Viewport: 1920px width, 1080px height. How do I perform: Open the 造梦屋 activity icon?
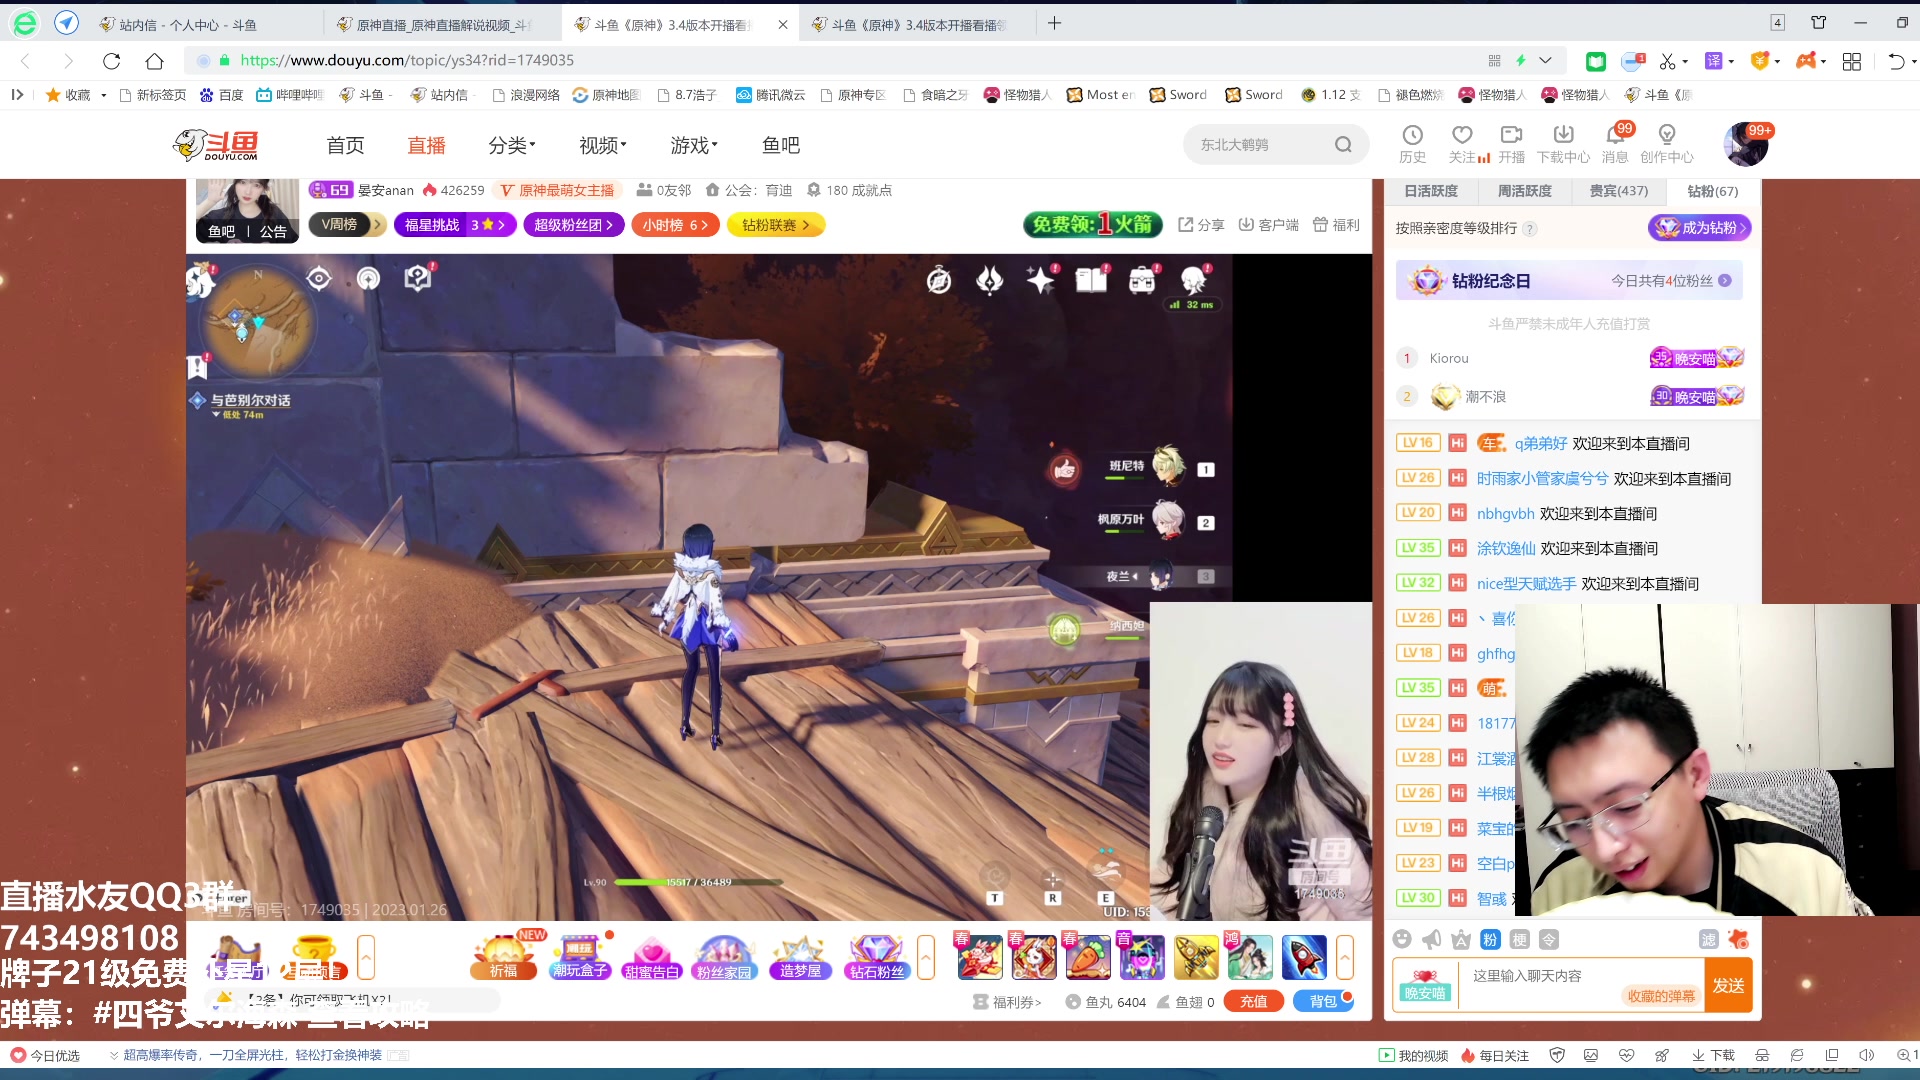pyautogui.click(x=800, y=957)
